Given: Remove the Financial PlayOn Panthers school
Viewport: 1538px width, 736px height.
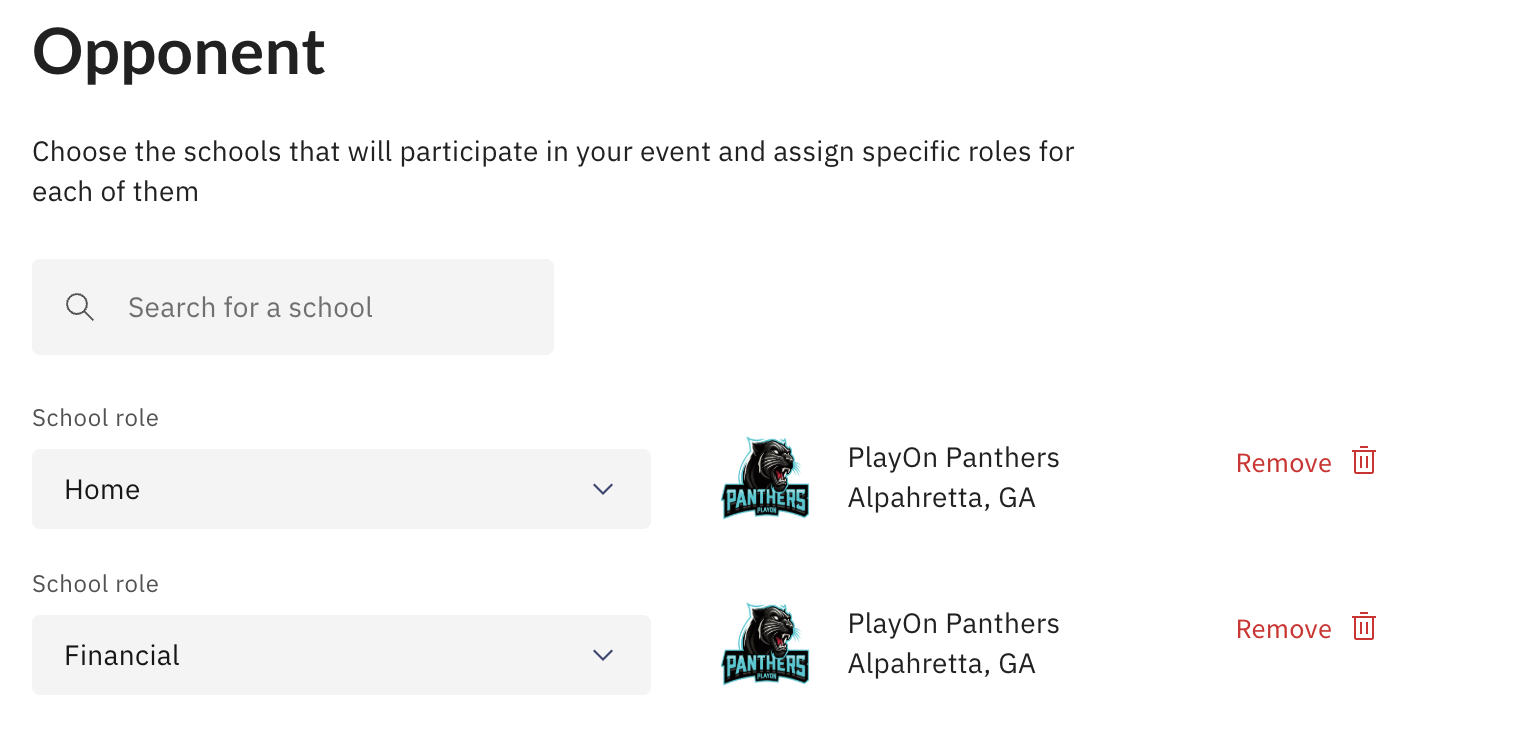Looking at the screenshot, I should tap(1283, 628).
